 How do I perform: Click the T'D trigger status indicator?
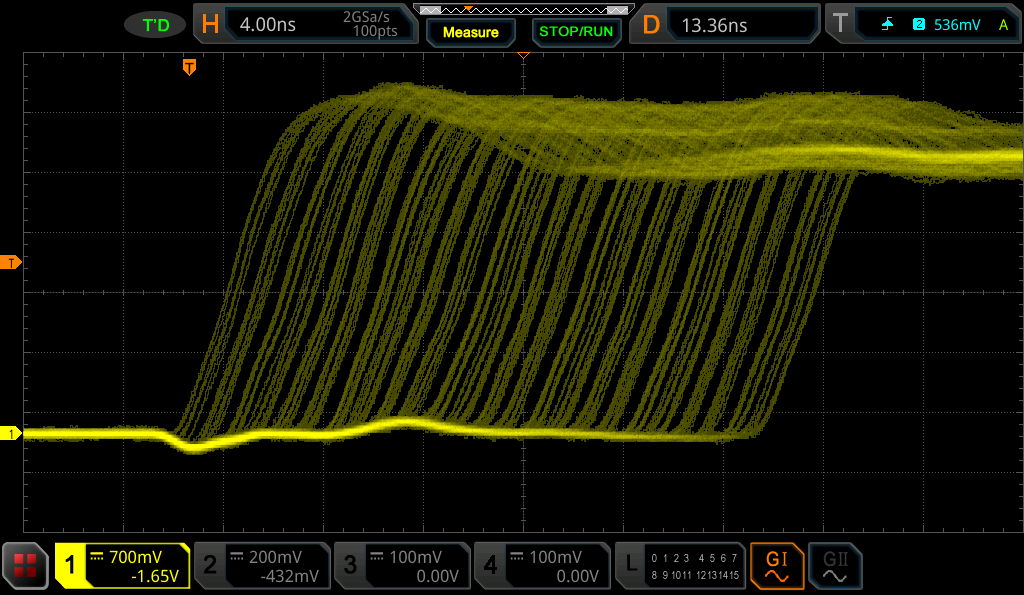tap(156, 25)
